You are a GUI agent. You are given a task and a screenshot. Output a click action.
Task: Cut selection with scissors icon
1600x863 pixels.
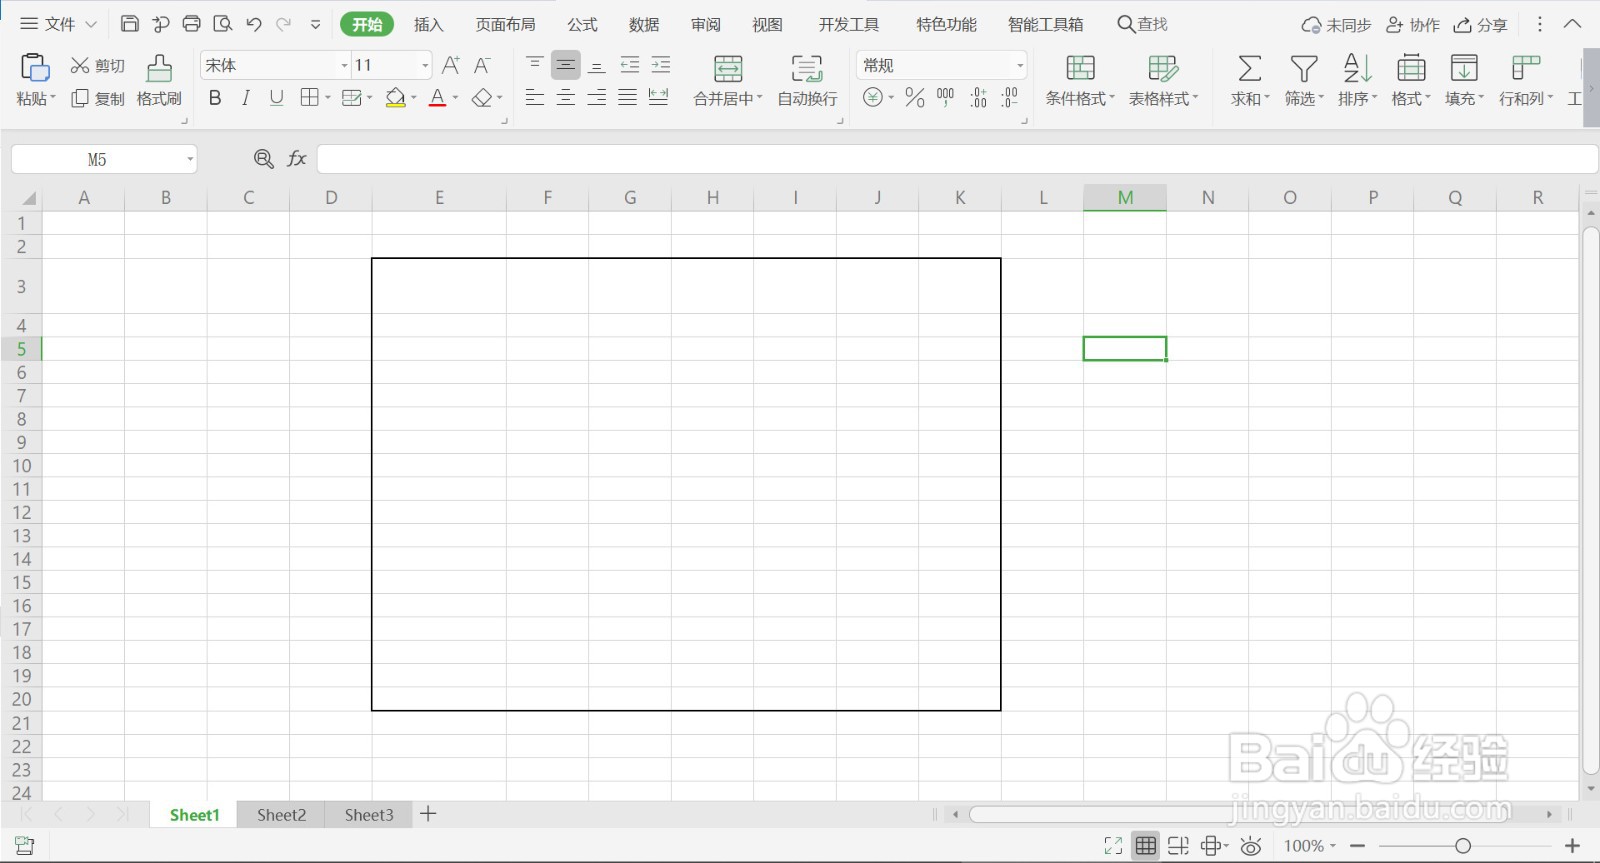(x=80, y=66)
